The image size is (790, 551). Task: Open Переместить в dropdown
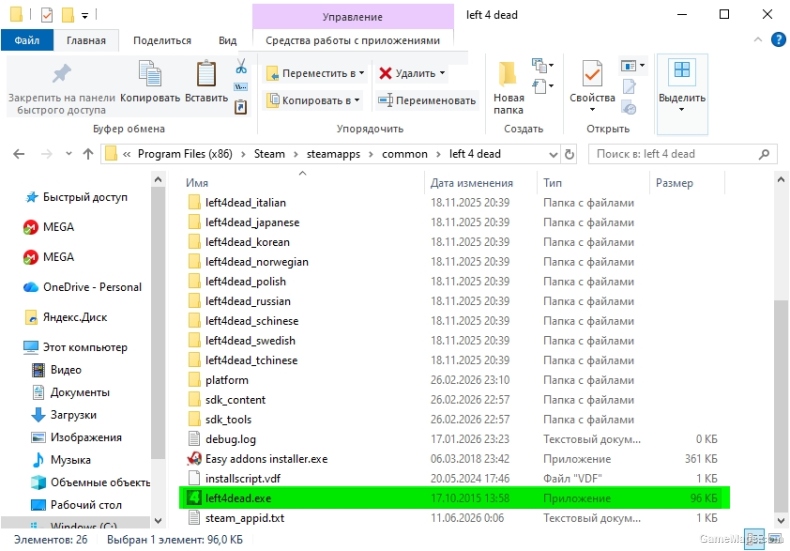pos(315,74)
